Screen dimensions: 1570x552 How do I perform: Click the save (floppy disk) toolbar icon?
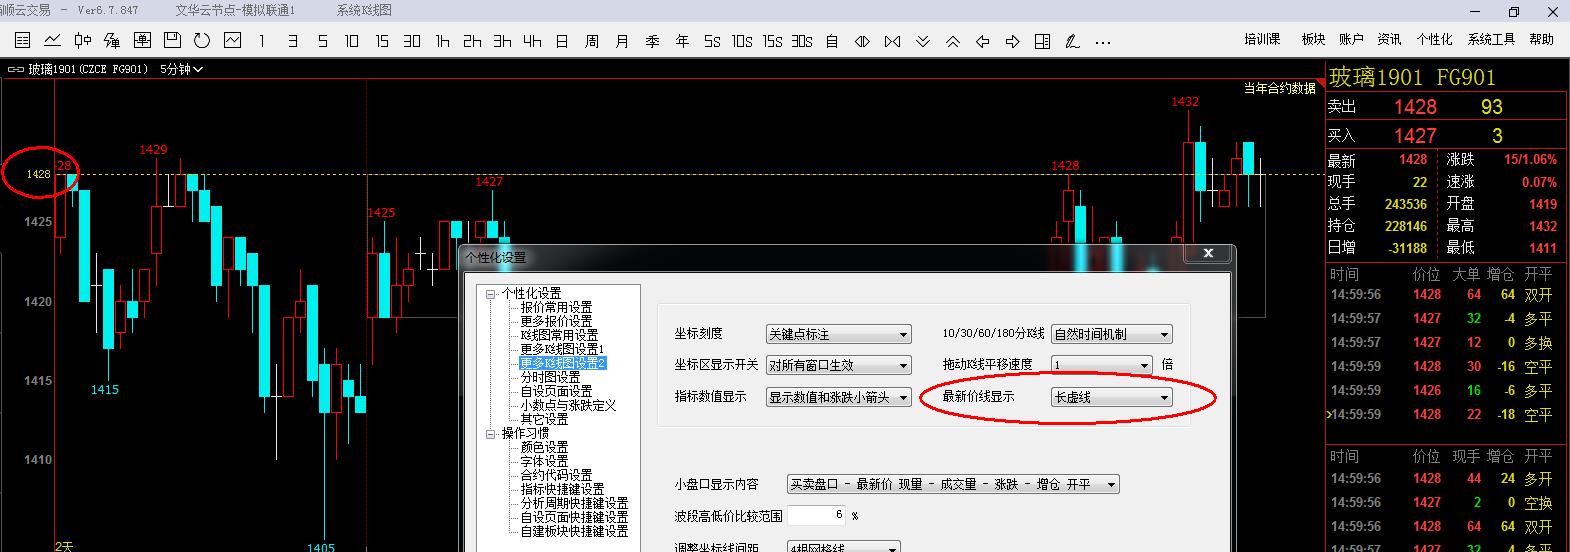(172, 41)
